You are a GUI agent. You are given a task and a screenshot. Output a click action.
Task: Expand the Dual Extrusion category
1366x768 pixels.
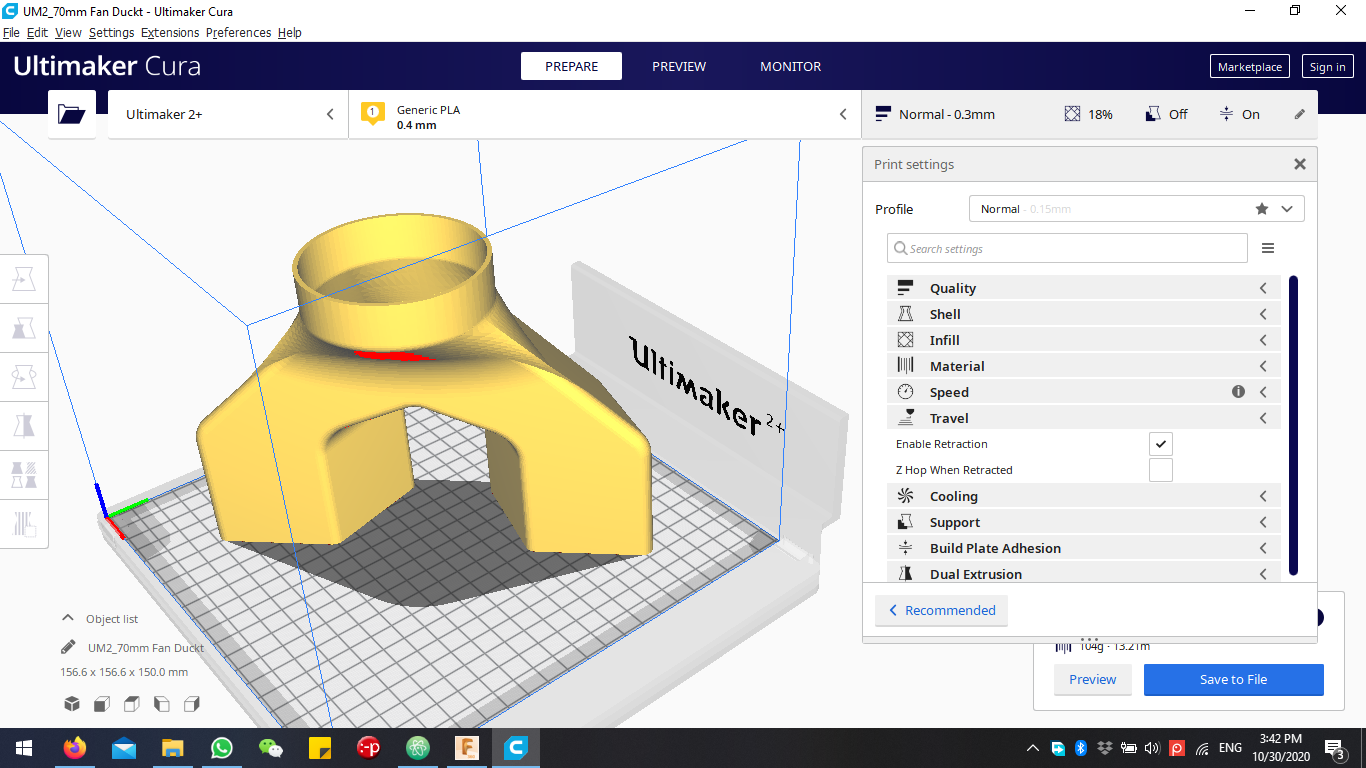(x=1084, y=573)
